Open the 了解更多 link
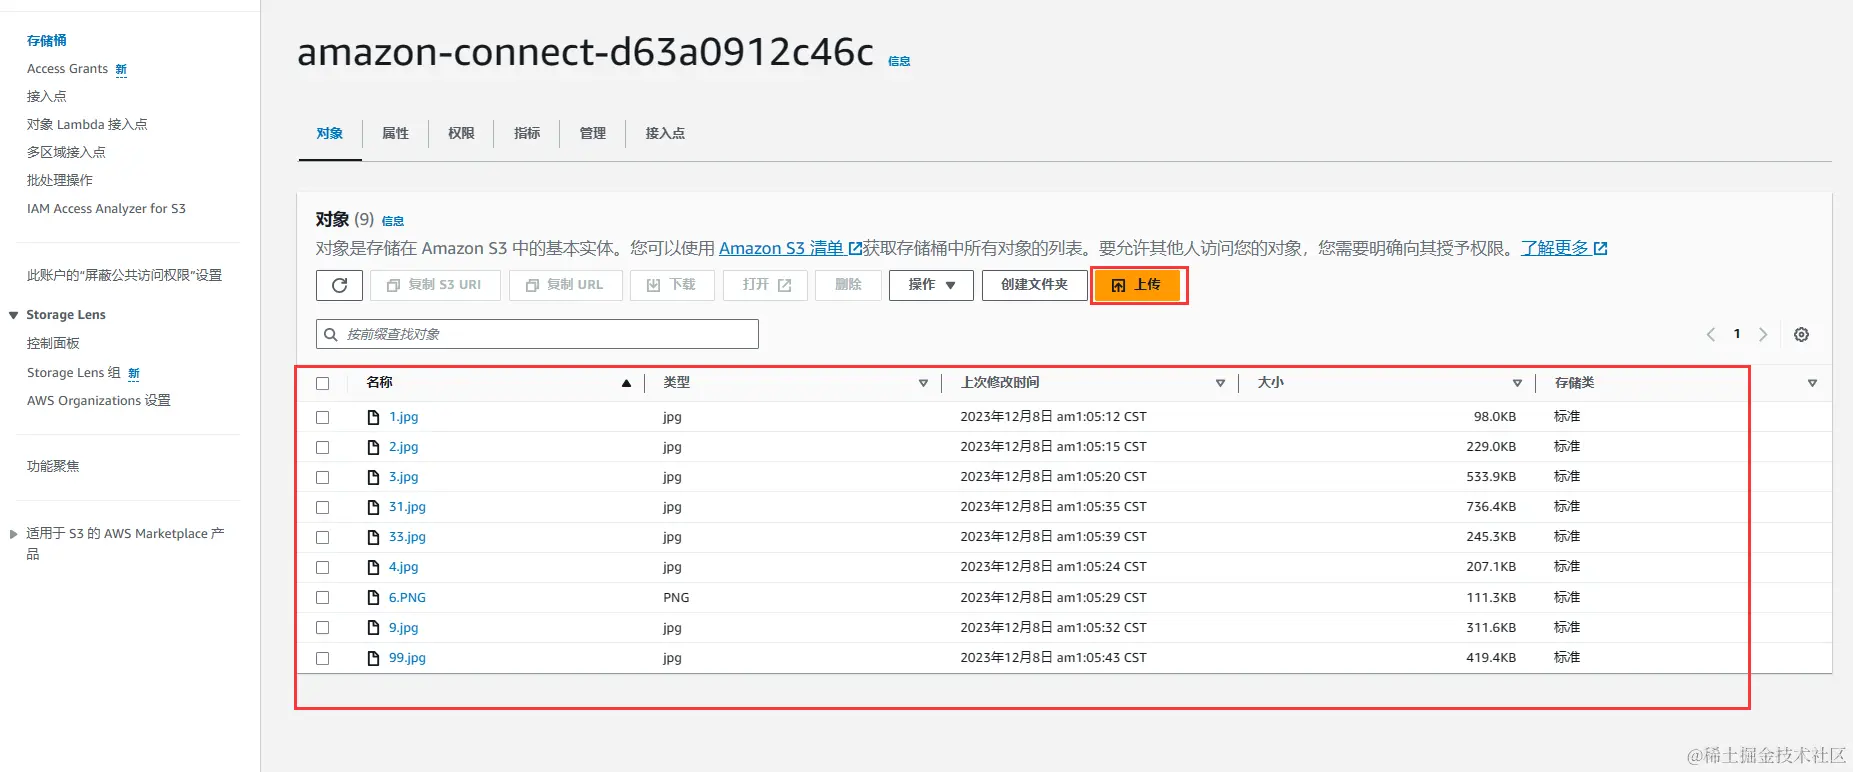1853x772 pixels. click(x=1555, y=248)
